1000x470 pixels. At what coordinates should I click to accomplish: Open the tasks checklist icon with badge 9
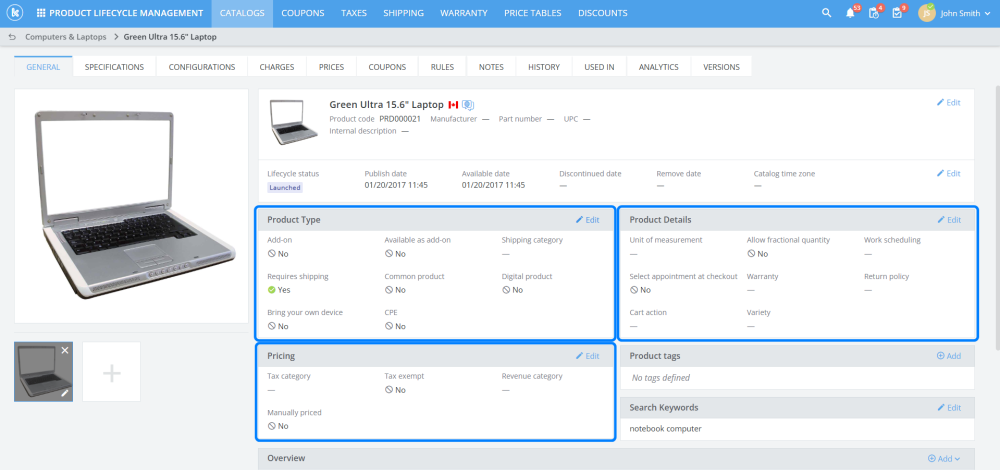(897, 13)
